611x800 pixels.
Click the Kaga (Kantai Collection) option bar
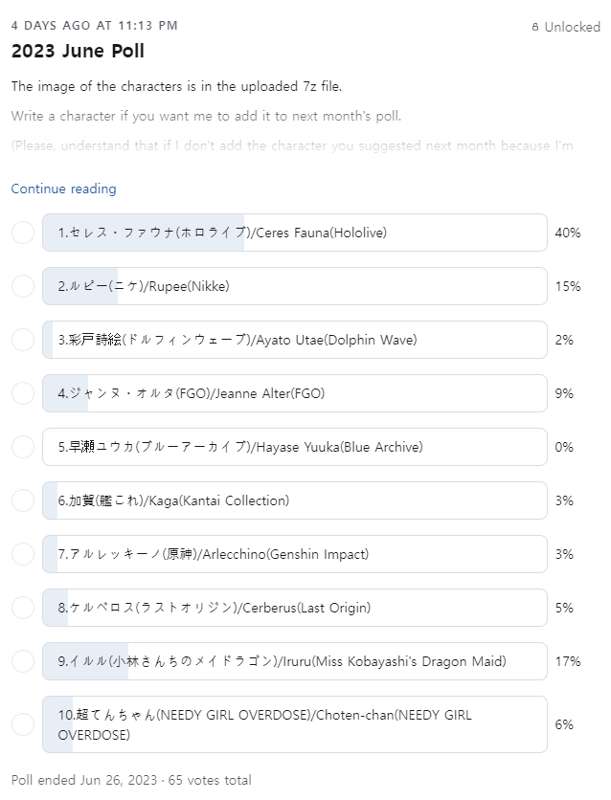(x=295, y=500)
